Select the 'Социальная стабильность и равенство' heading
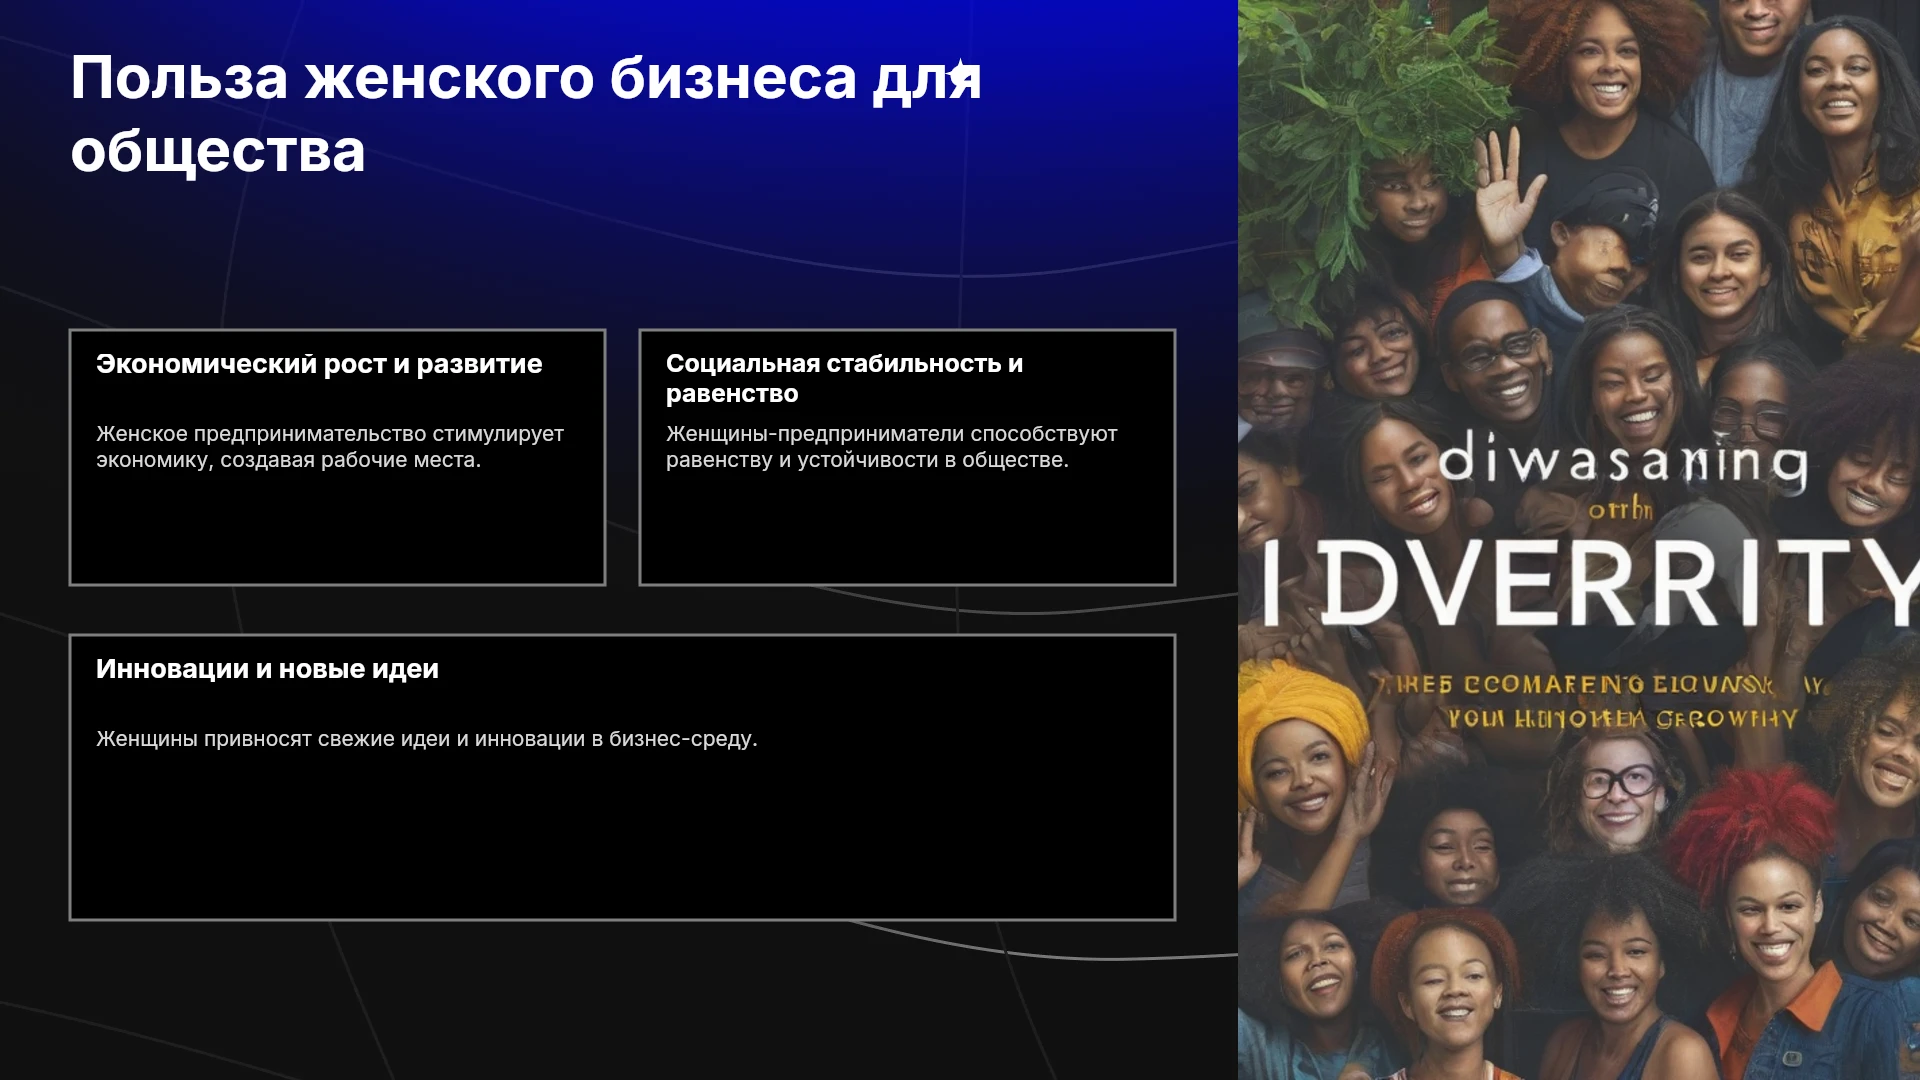Image resolution: width=1920 pixels, height=1080 pixels. pos(844,378)
